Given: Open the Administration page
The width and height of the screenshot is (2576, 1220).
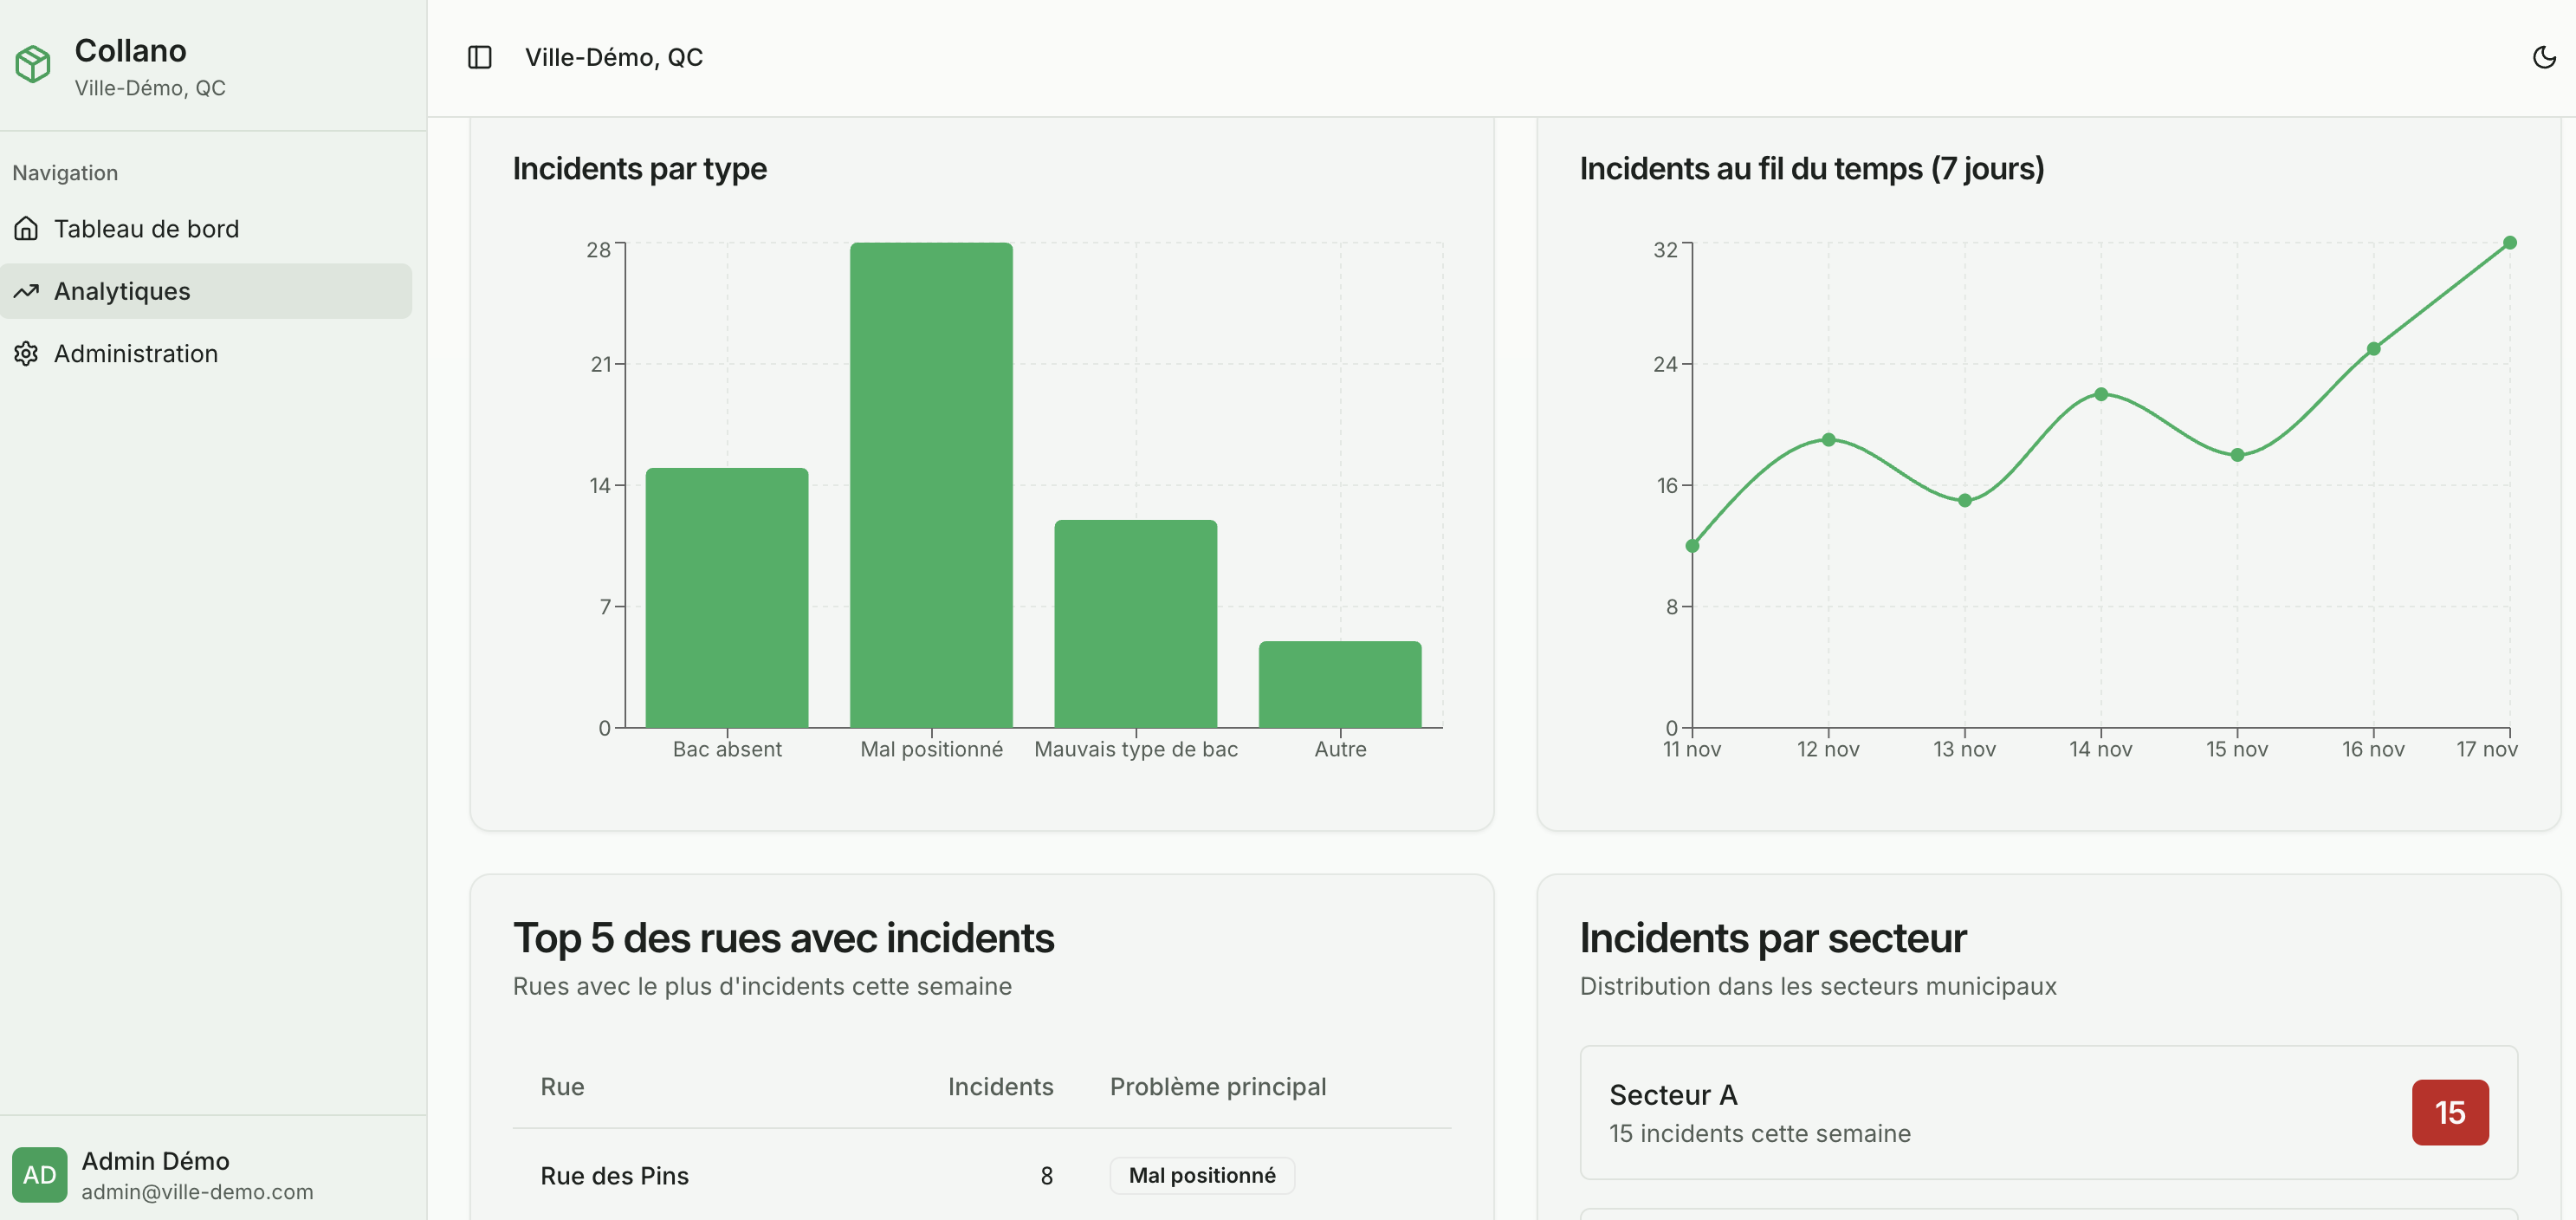Looking at the screenshot, I should point(136,353).
